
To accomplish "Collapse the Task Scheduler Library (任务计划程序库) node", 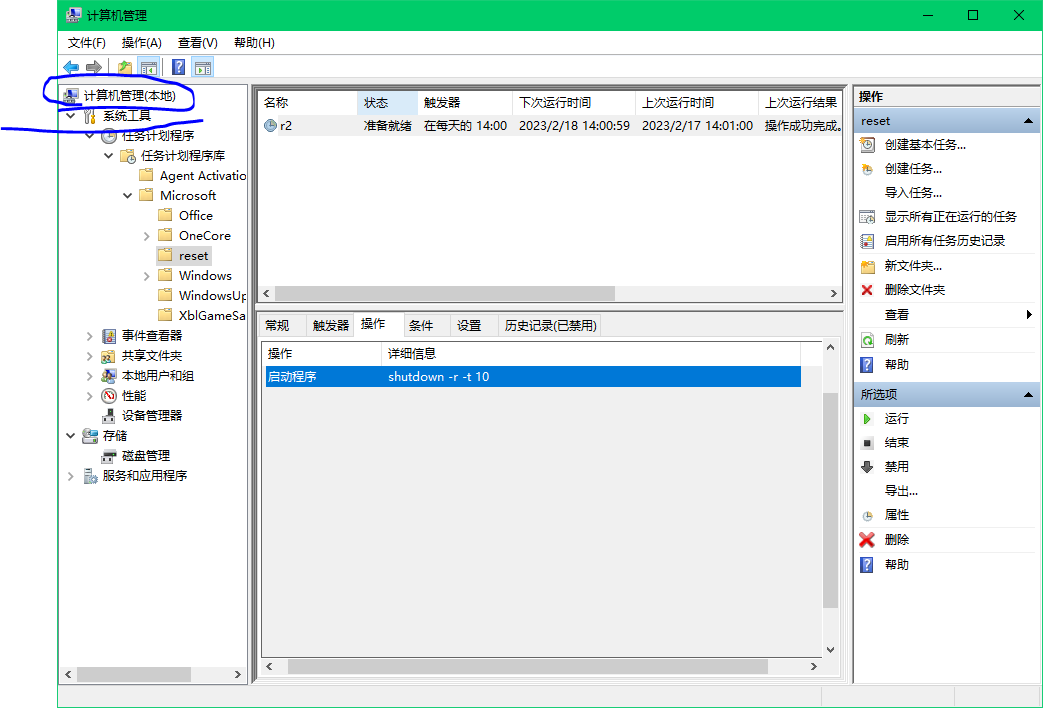I will (108, 156).
